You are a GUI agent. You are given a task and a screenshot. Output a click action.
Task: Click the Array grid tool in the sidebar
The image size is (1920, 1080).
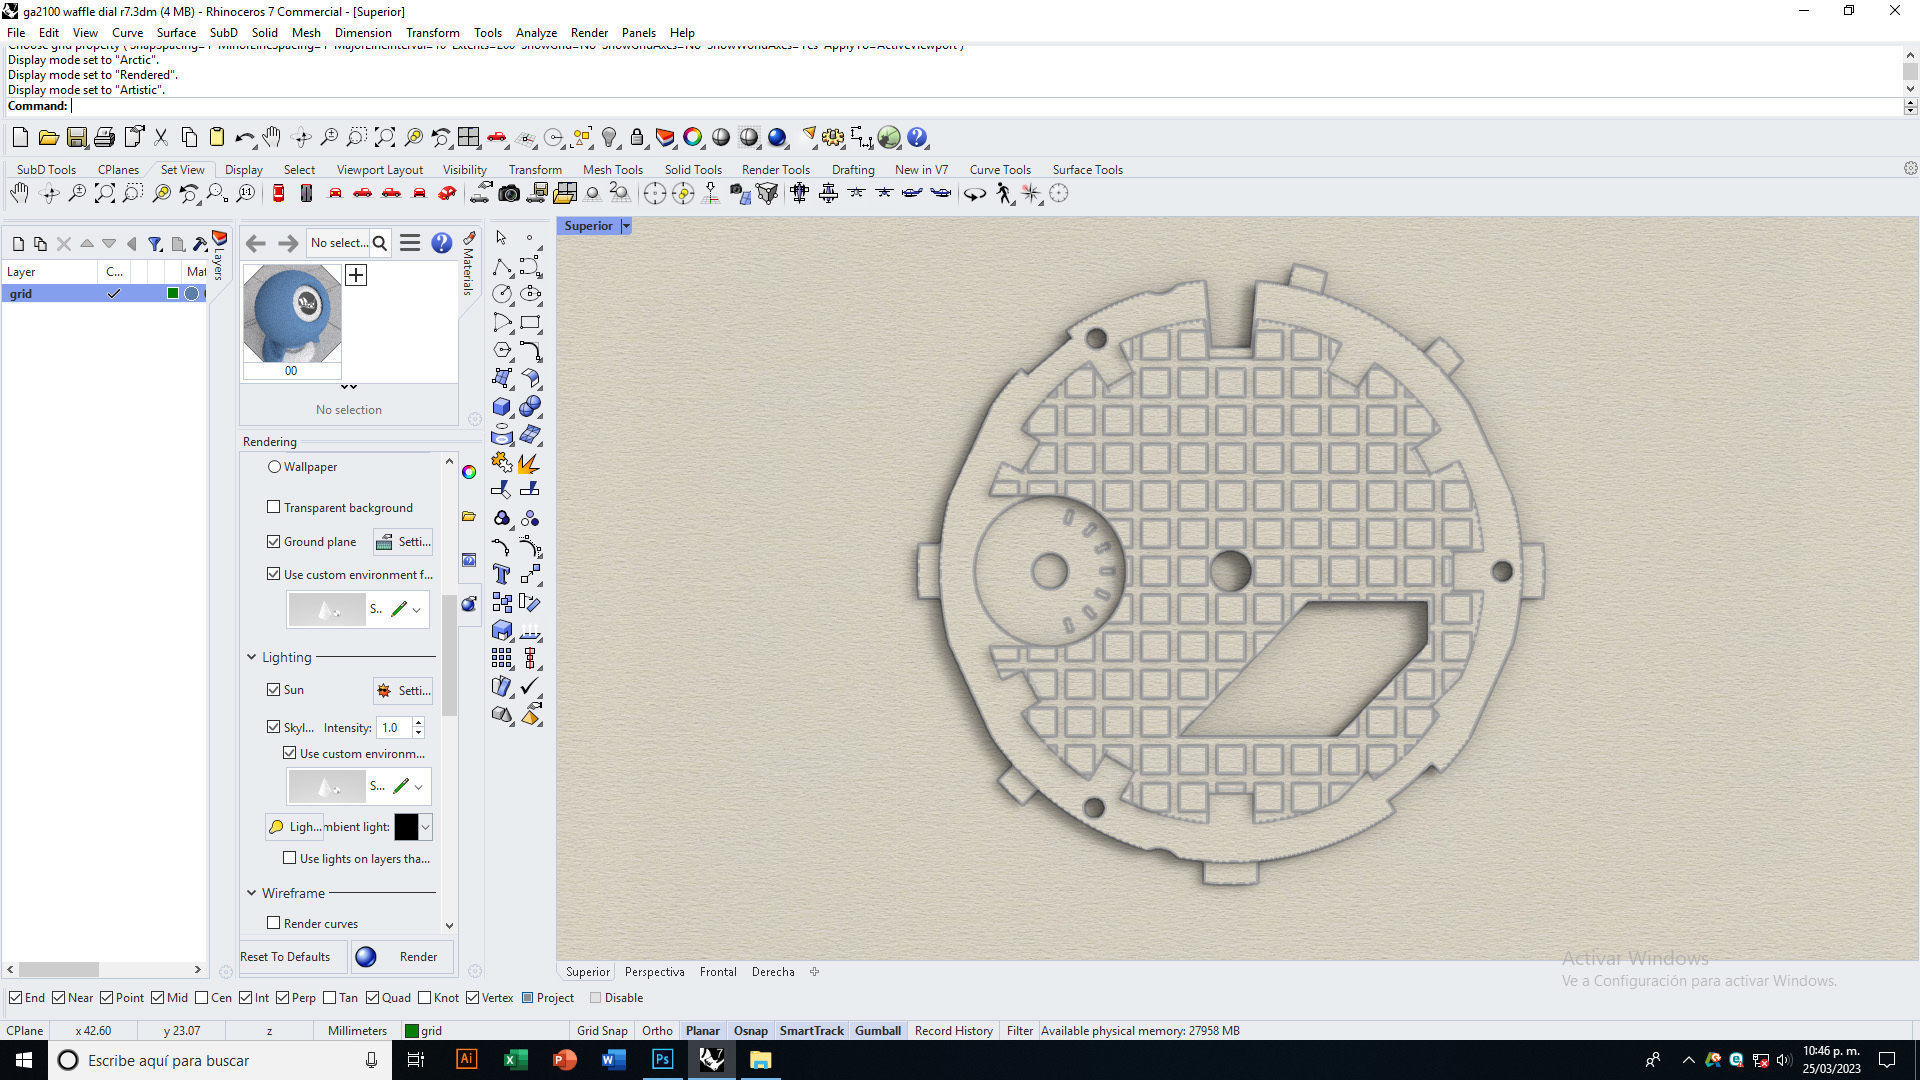pos(502,658)
